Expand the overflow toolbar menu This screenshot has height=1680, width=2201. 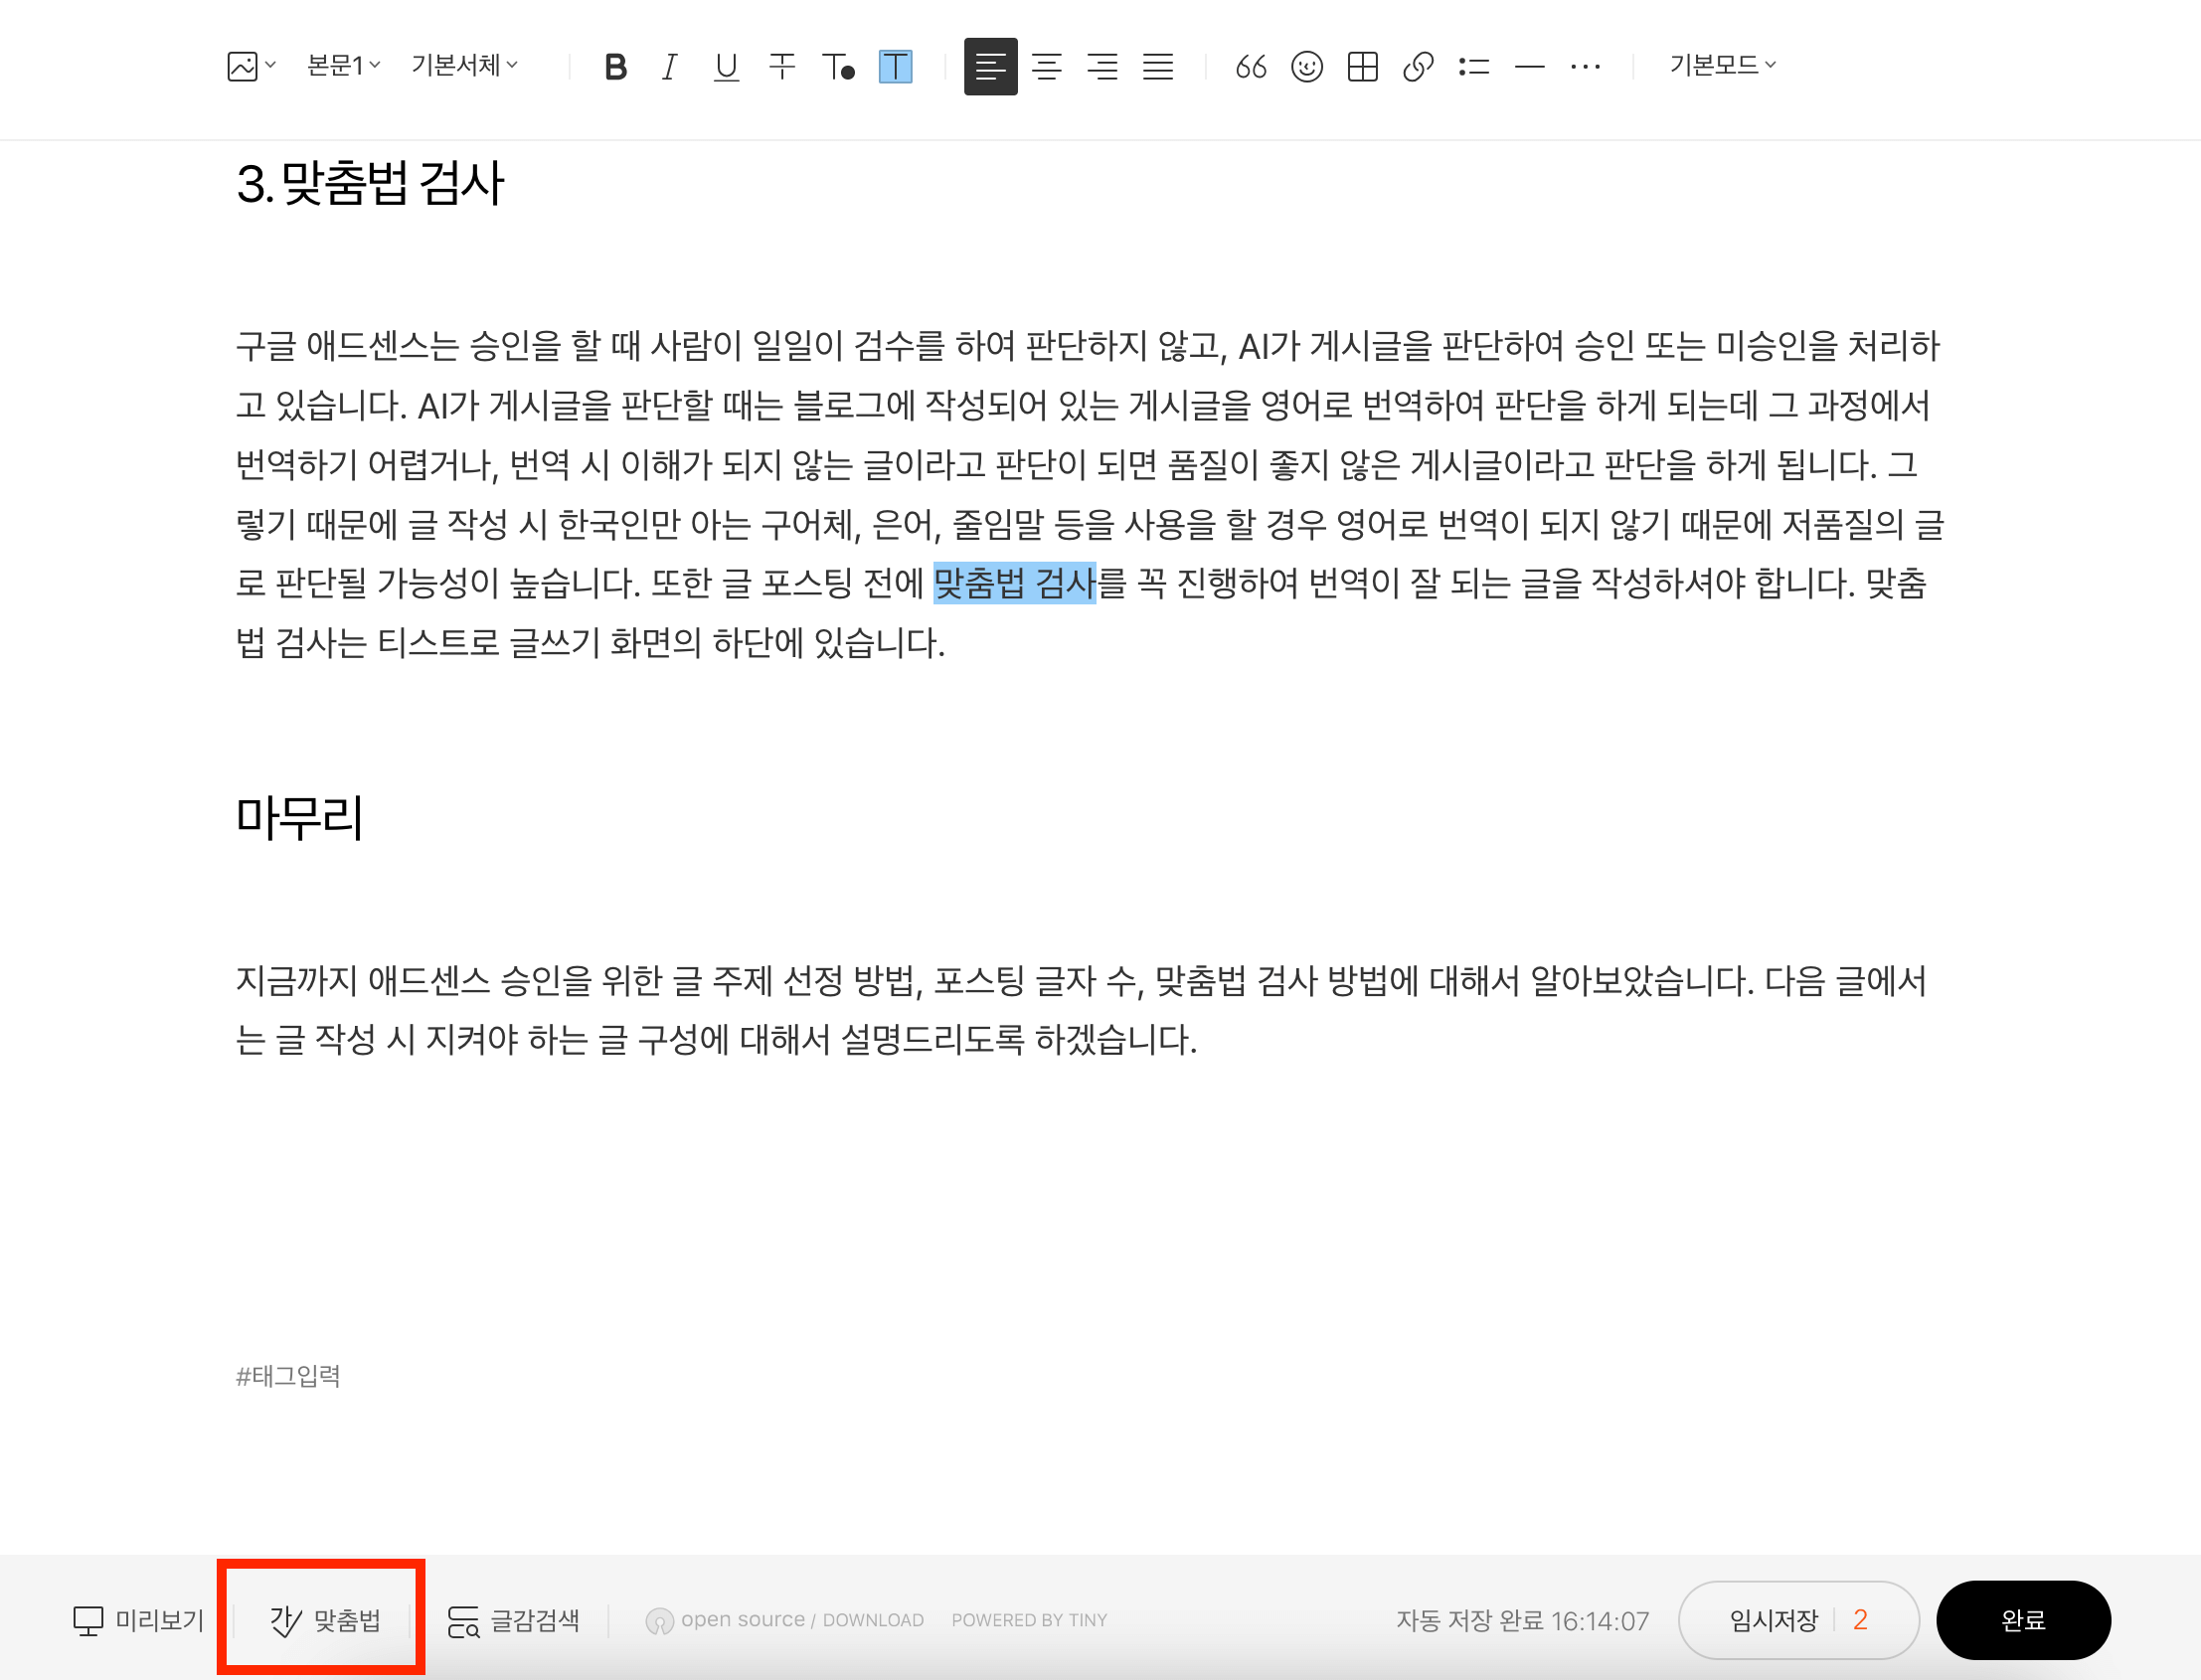point(1585,66)
